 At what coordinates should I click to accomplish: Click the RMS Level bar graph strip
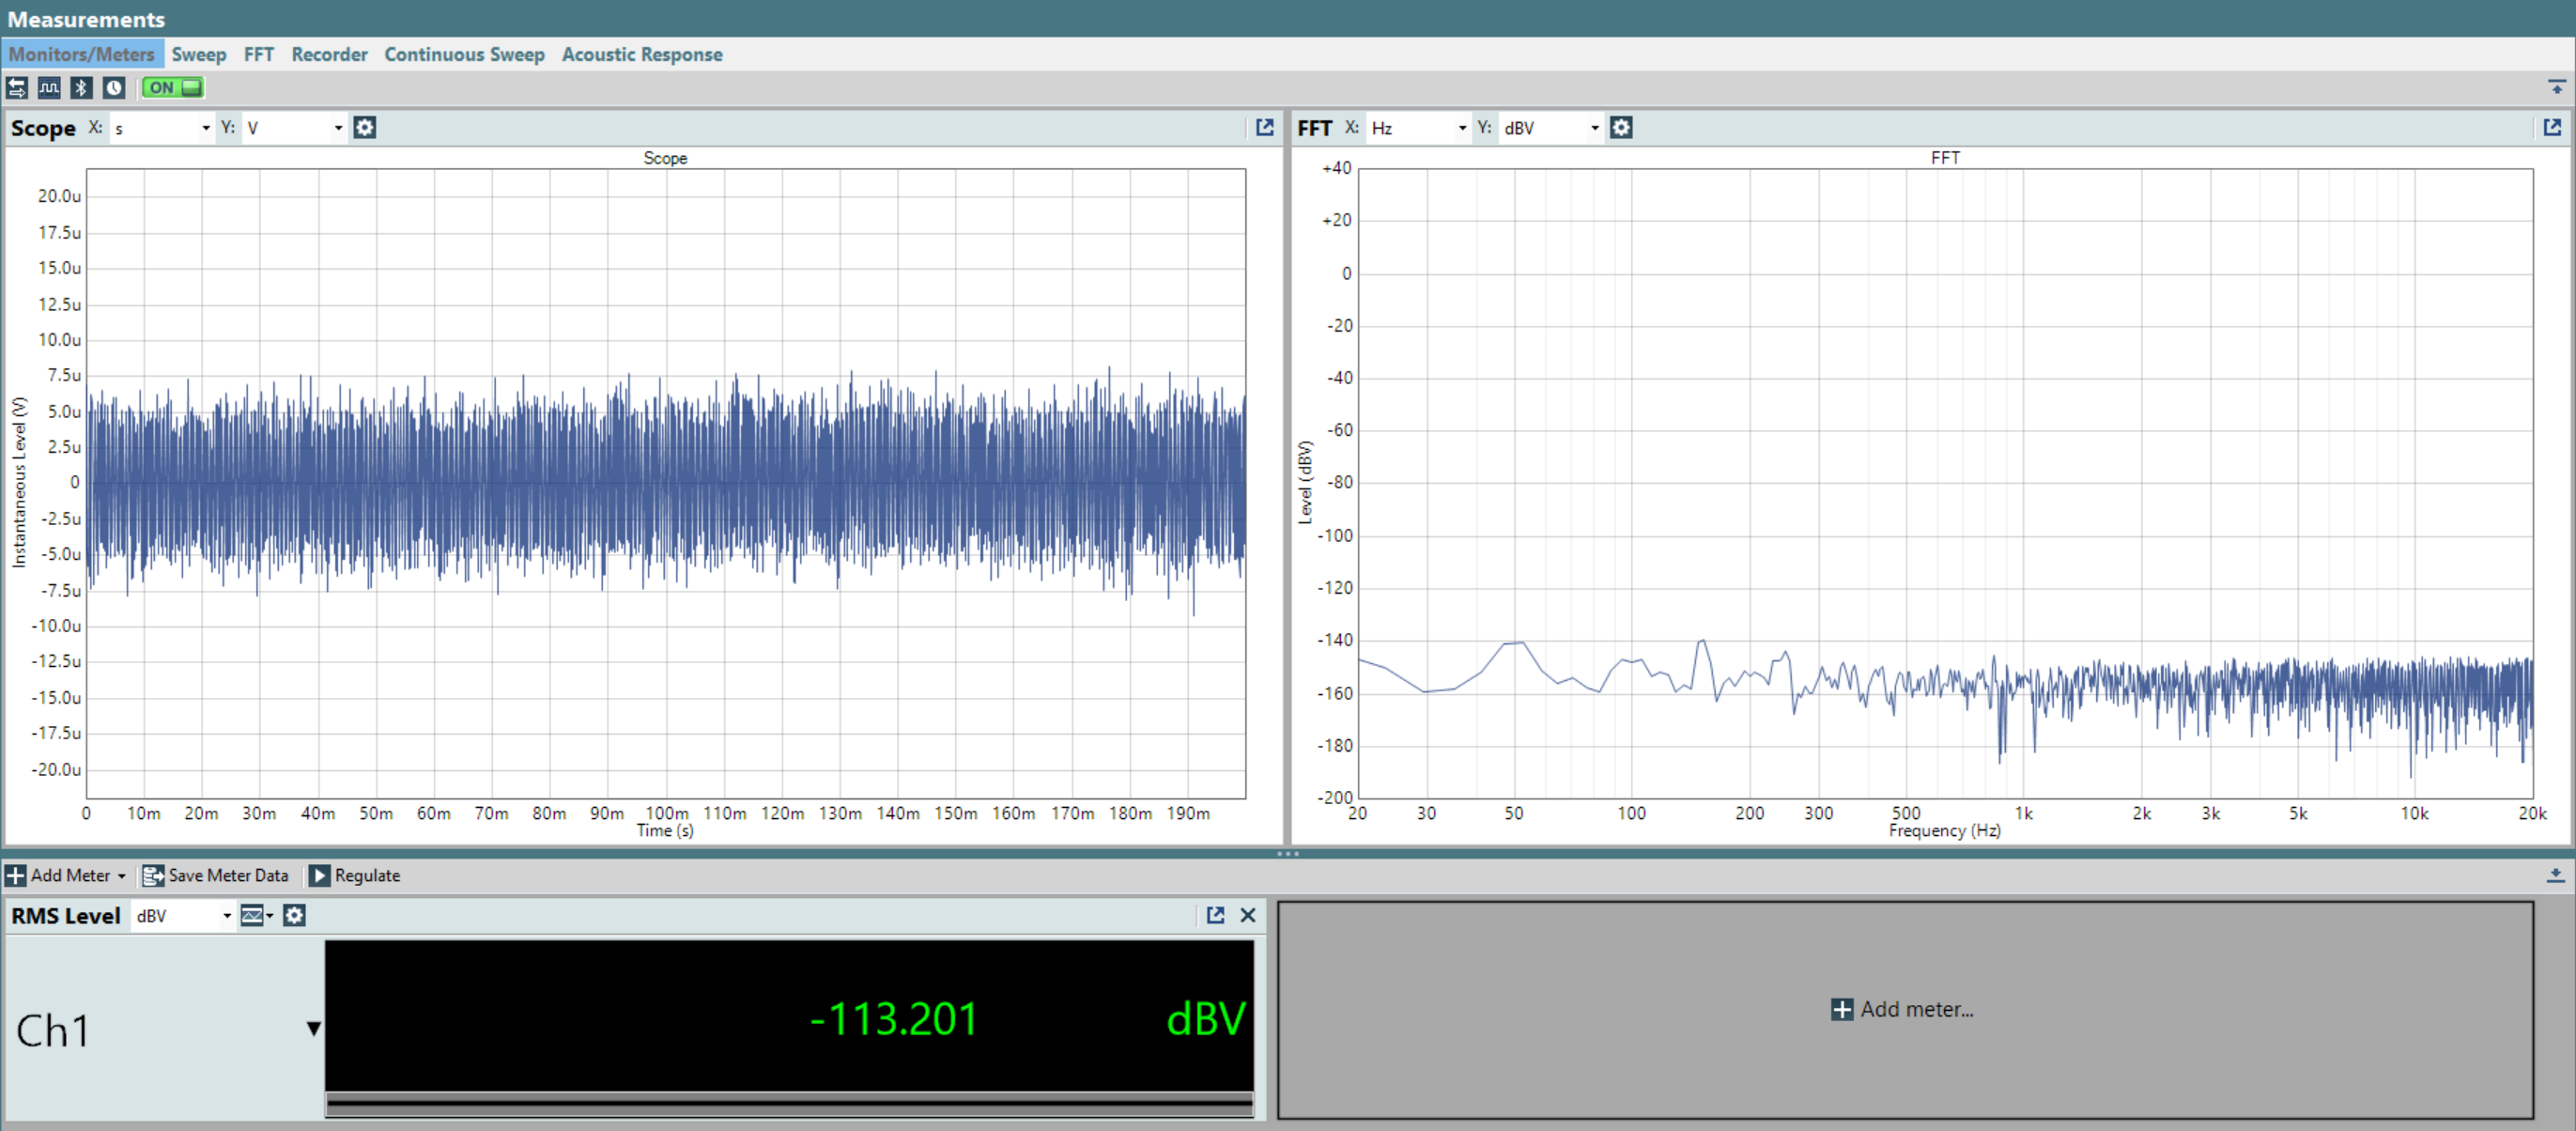click(x=789, y=1104)
